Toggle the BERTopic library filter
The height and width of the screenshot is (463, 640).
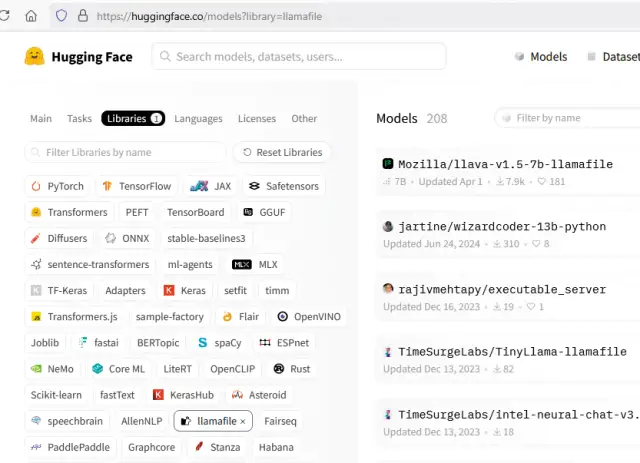click(x=158, y=343)
